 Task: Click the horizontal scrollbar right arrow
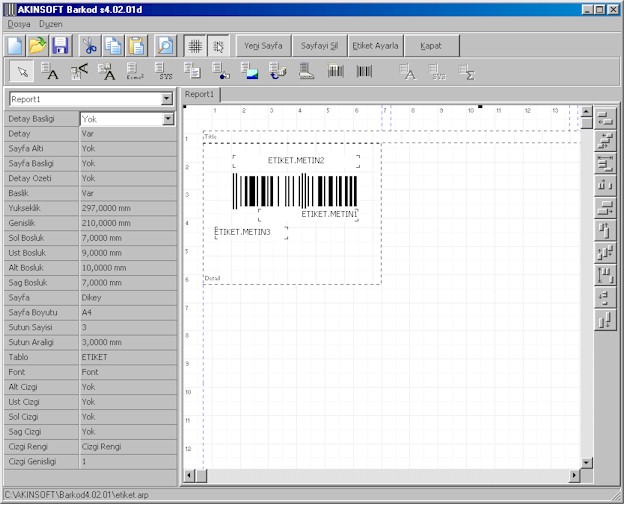(x=574, y=475)
